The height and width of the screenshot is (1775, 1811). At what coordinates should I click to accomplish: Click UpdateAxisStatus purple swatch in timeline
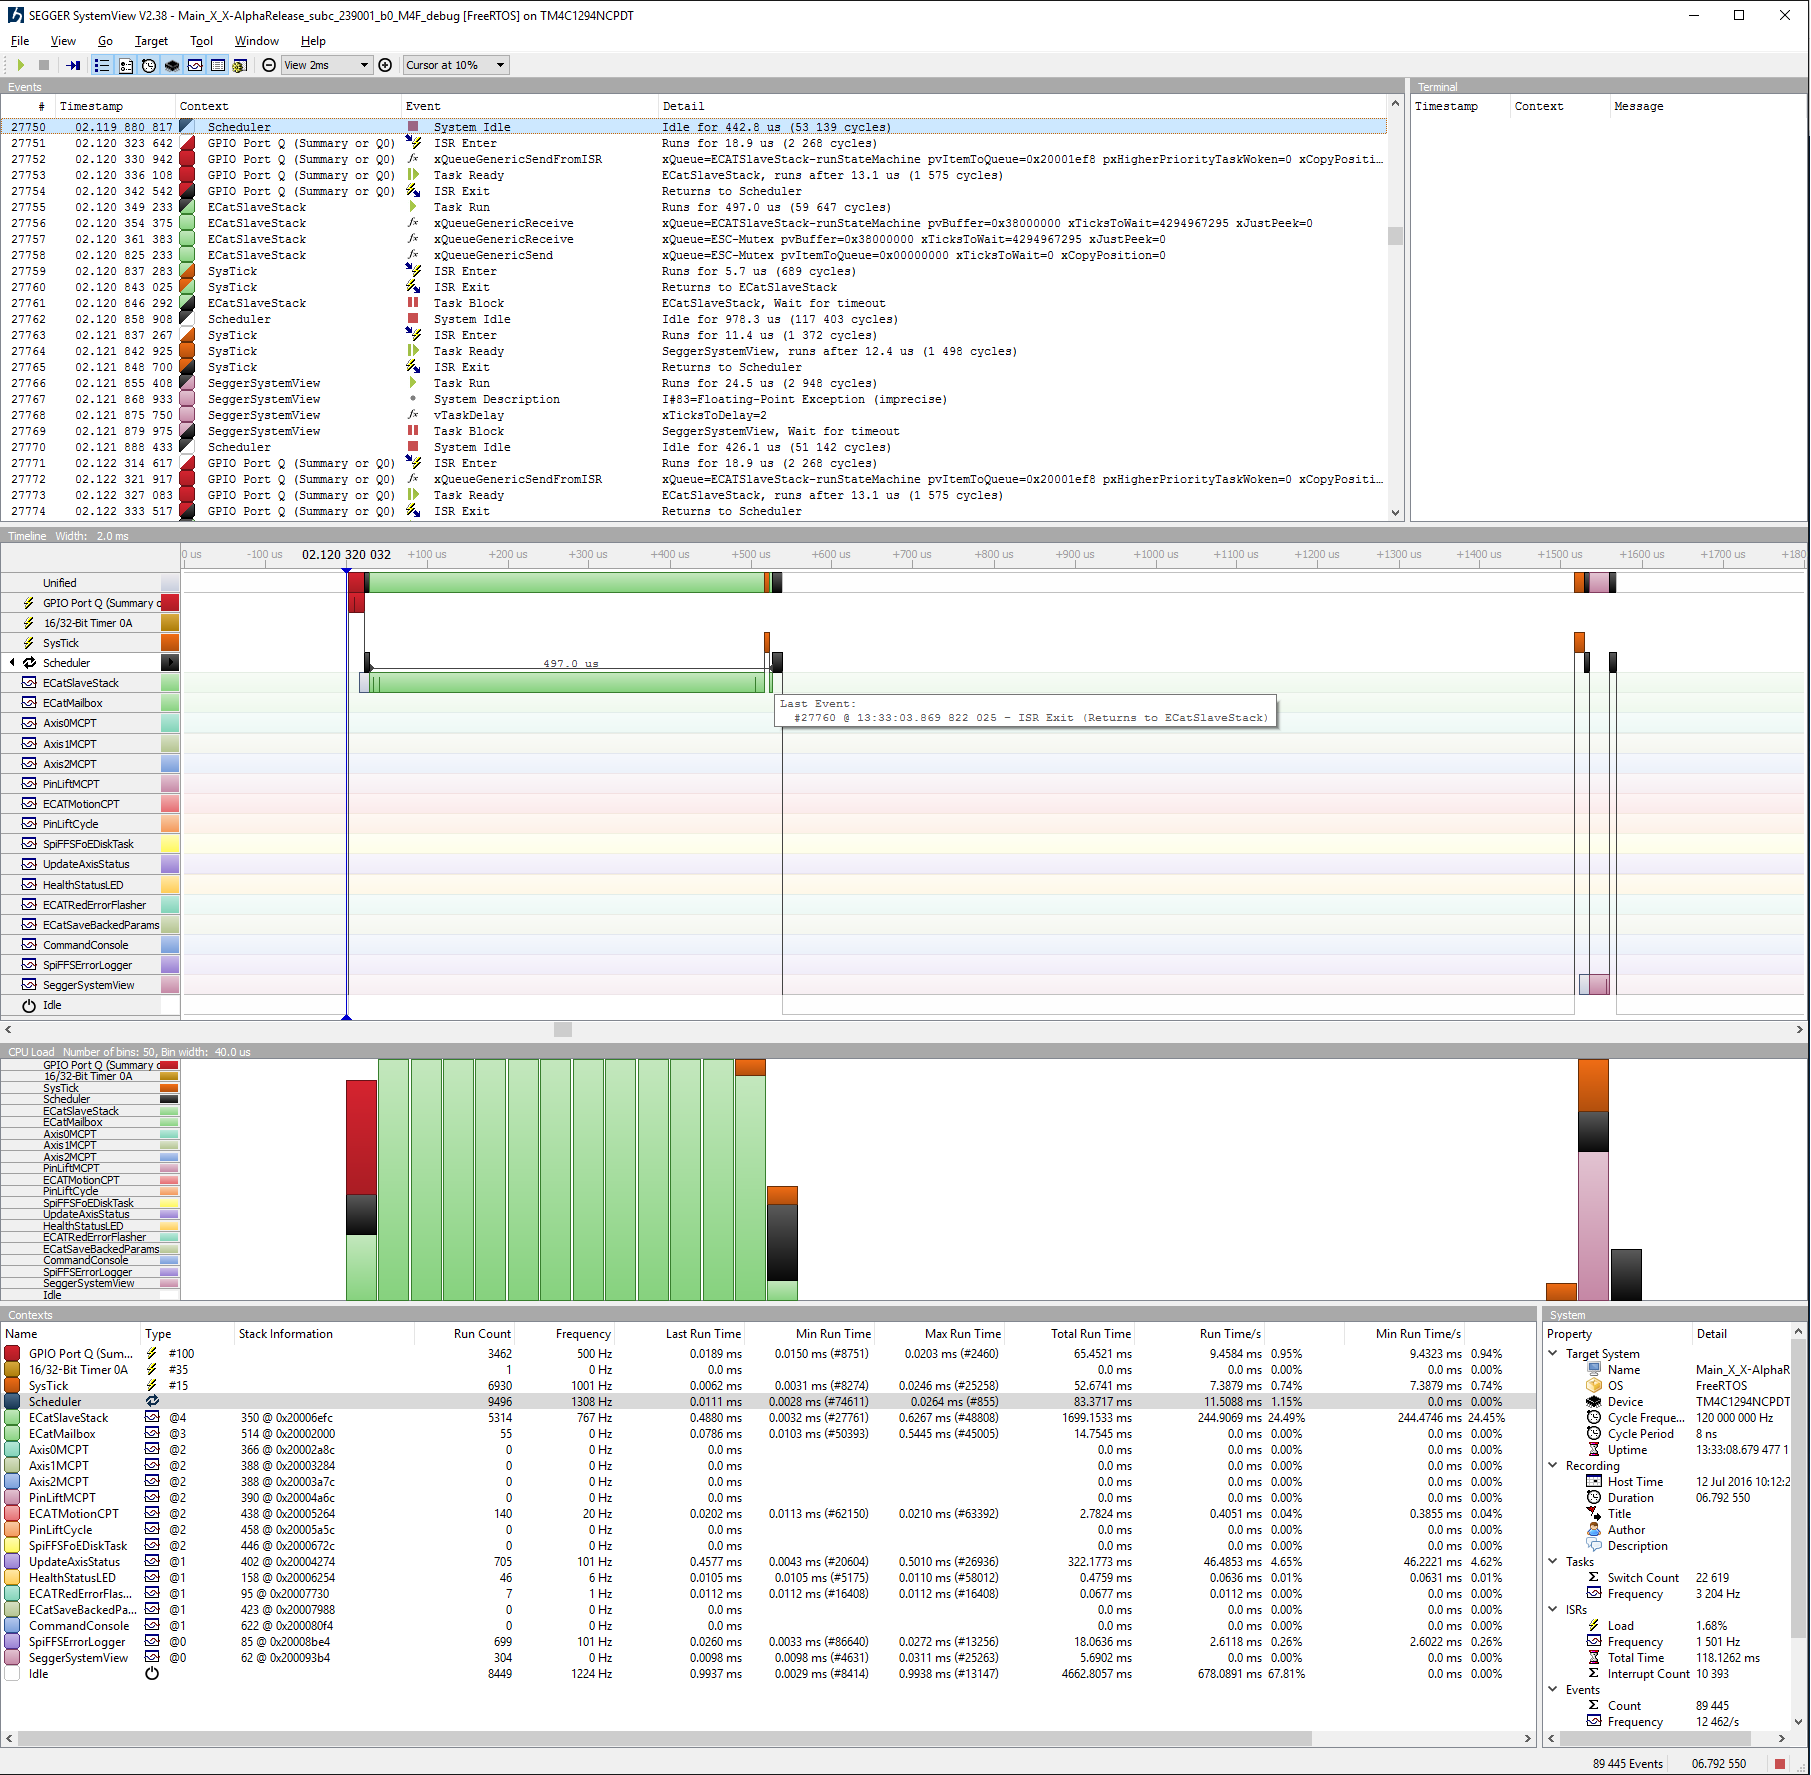point(170,864)
